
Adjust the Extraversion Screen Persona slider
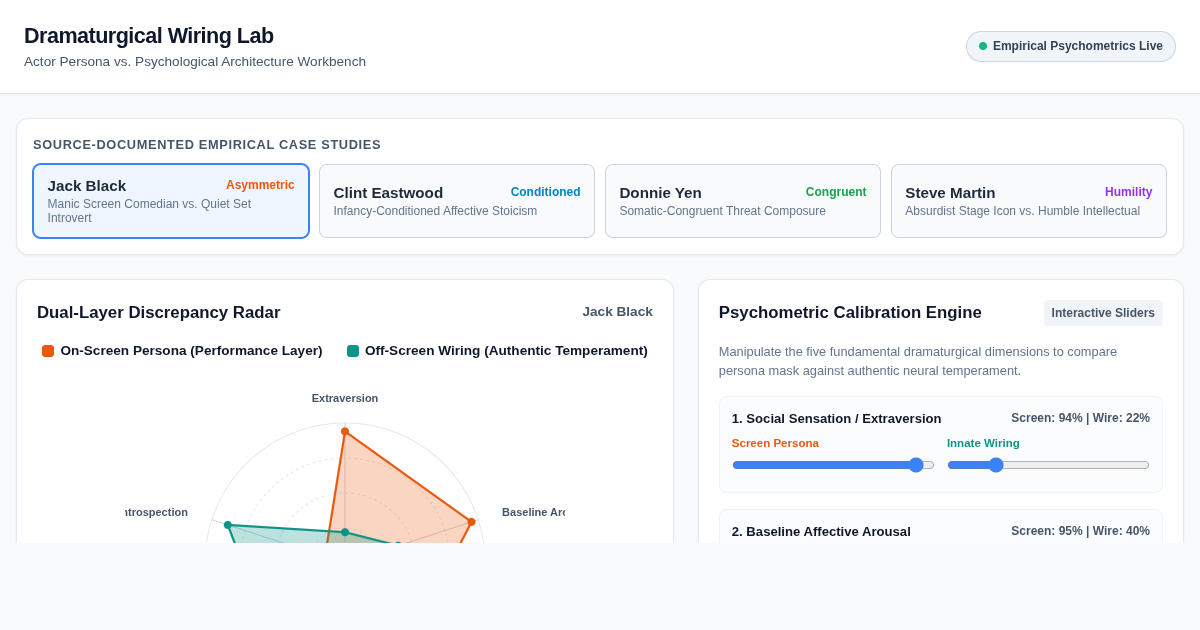coord(833,465)
